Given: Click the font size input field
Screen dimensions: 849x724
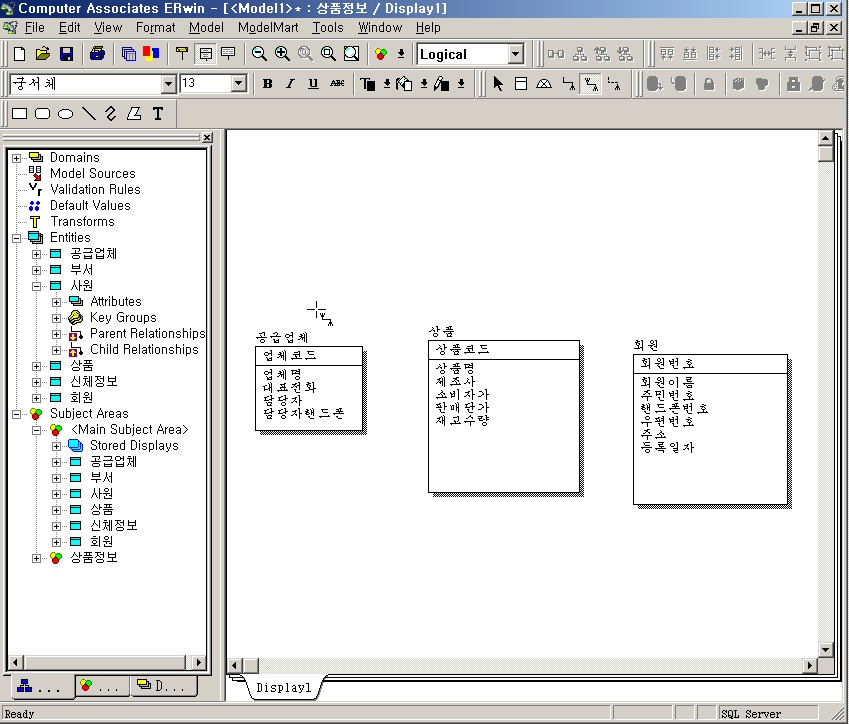Looking at the screenshot, I should click(x=206, y=83).
